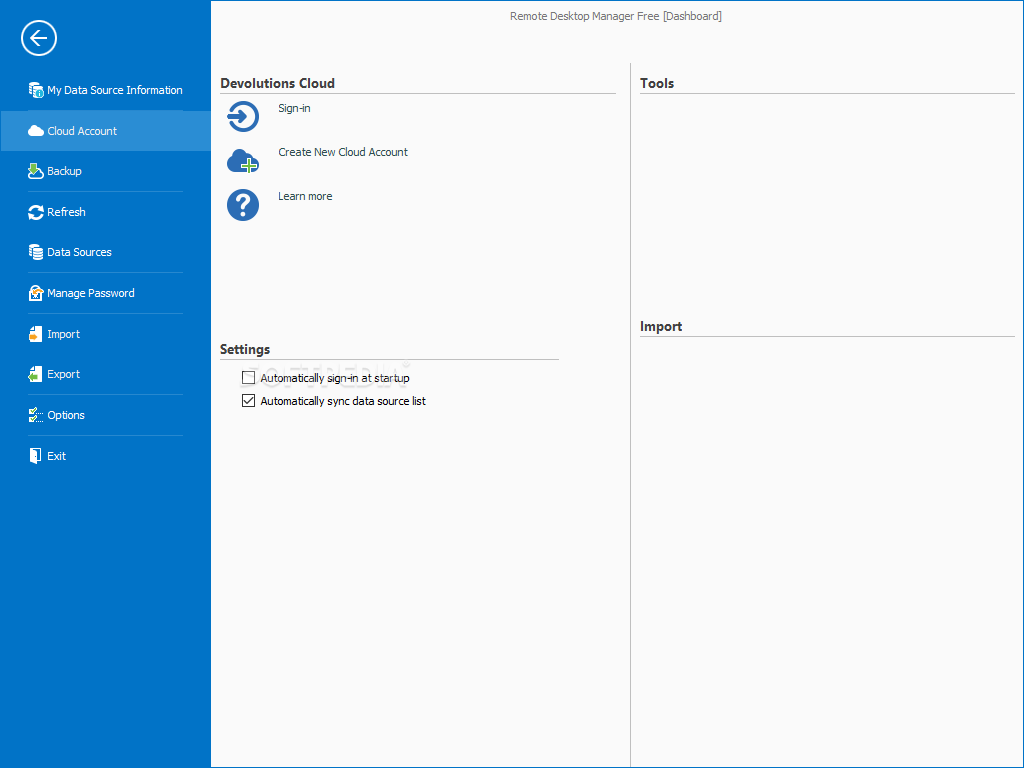Click the cloud-with-plus Create Account icon
The image size is (1024, 768).
coord(243,161)
